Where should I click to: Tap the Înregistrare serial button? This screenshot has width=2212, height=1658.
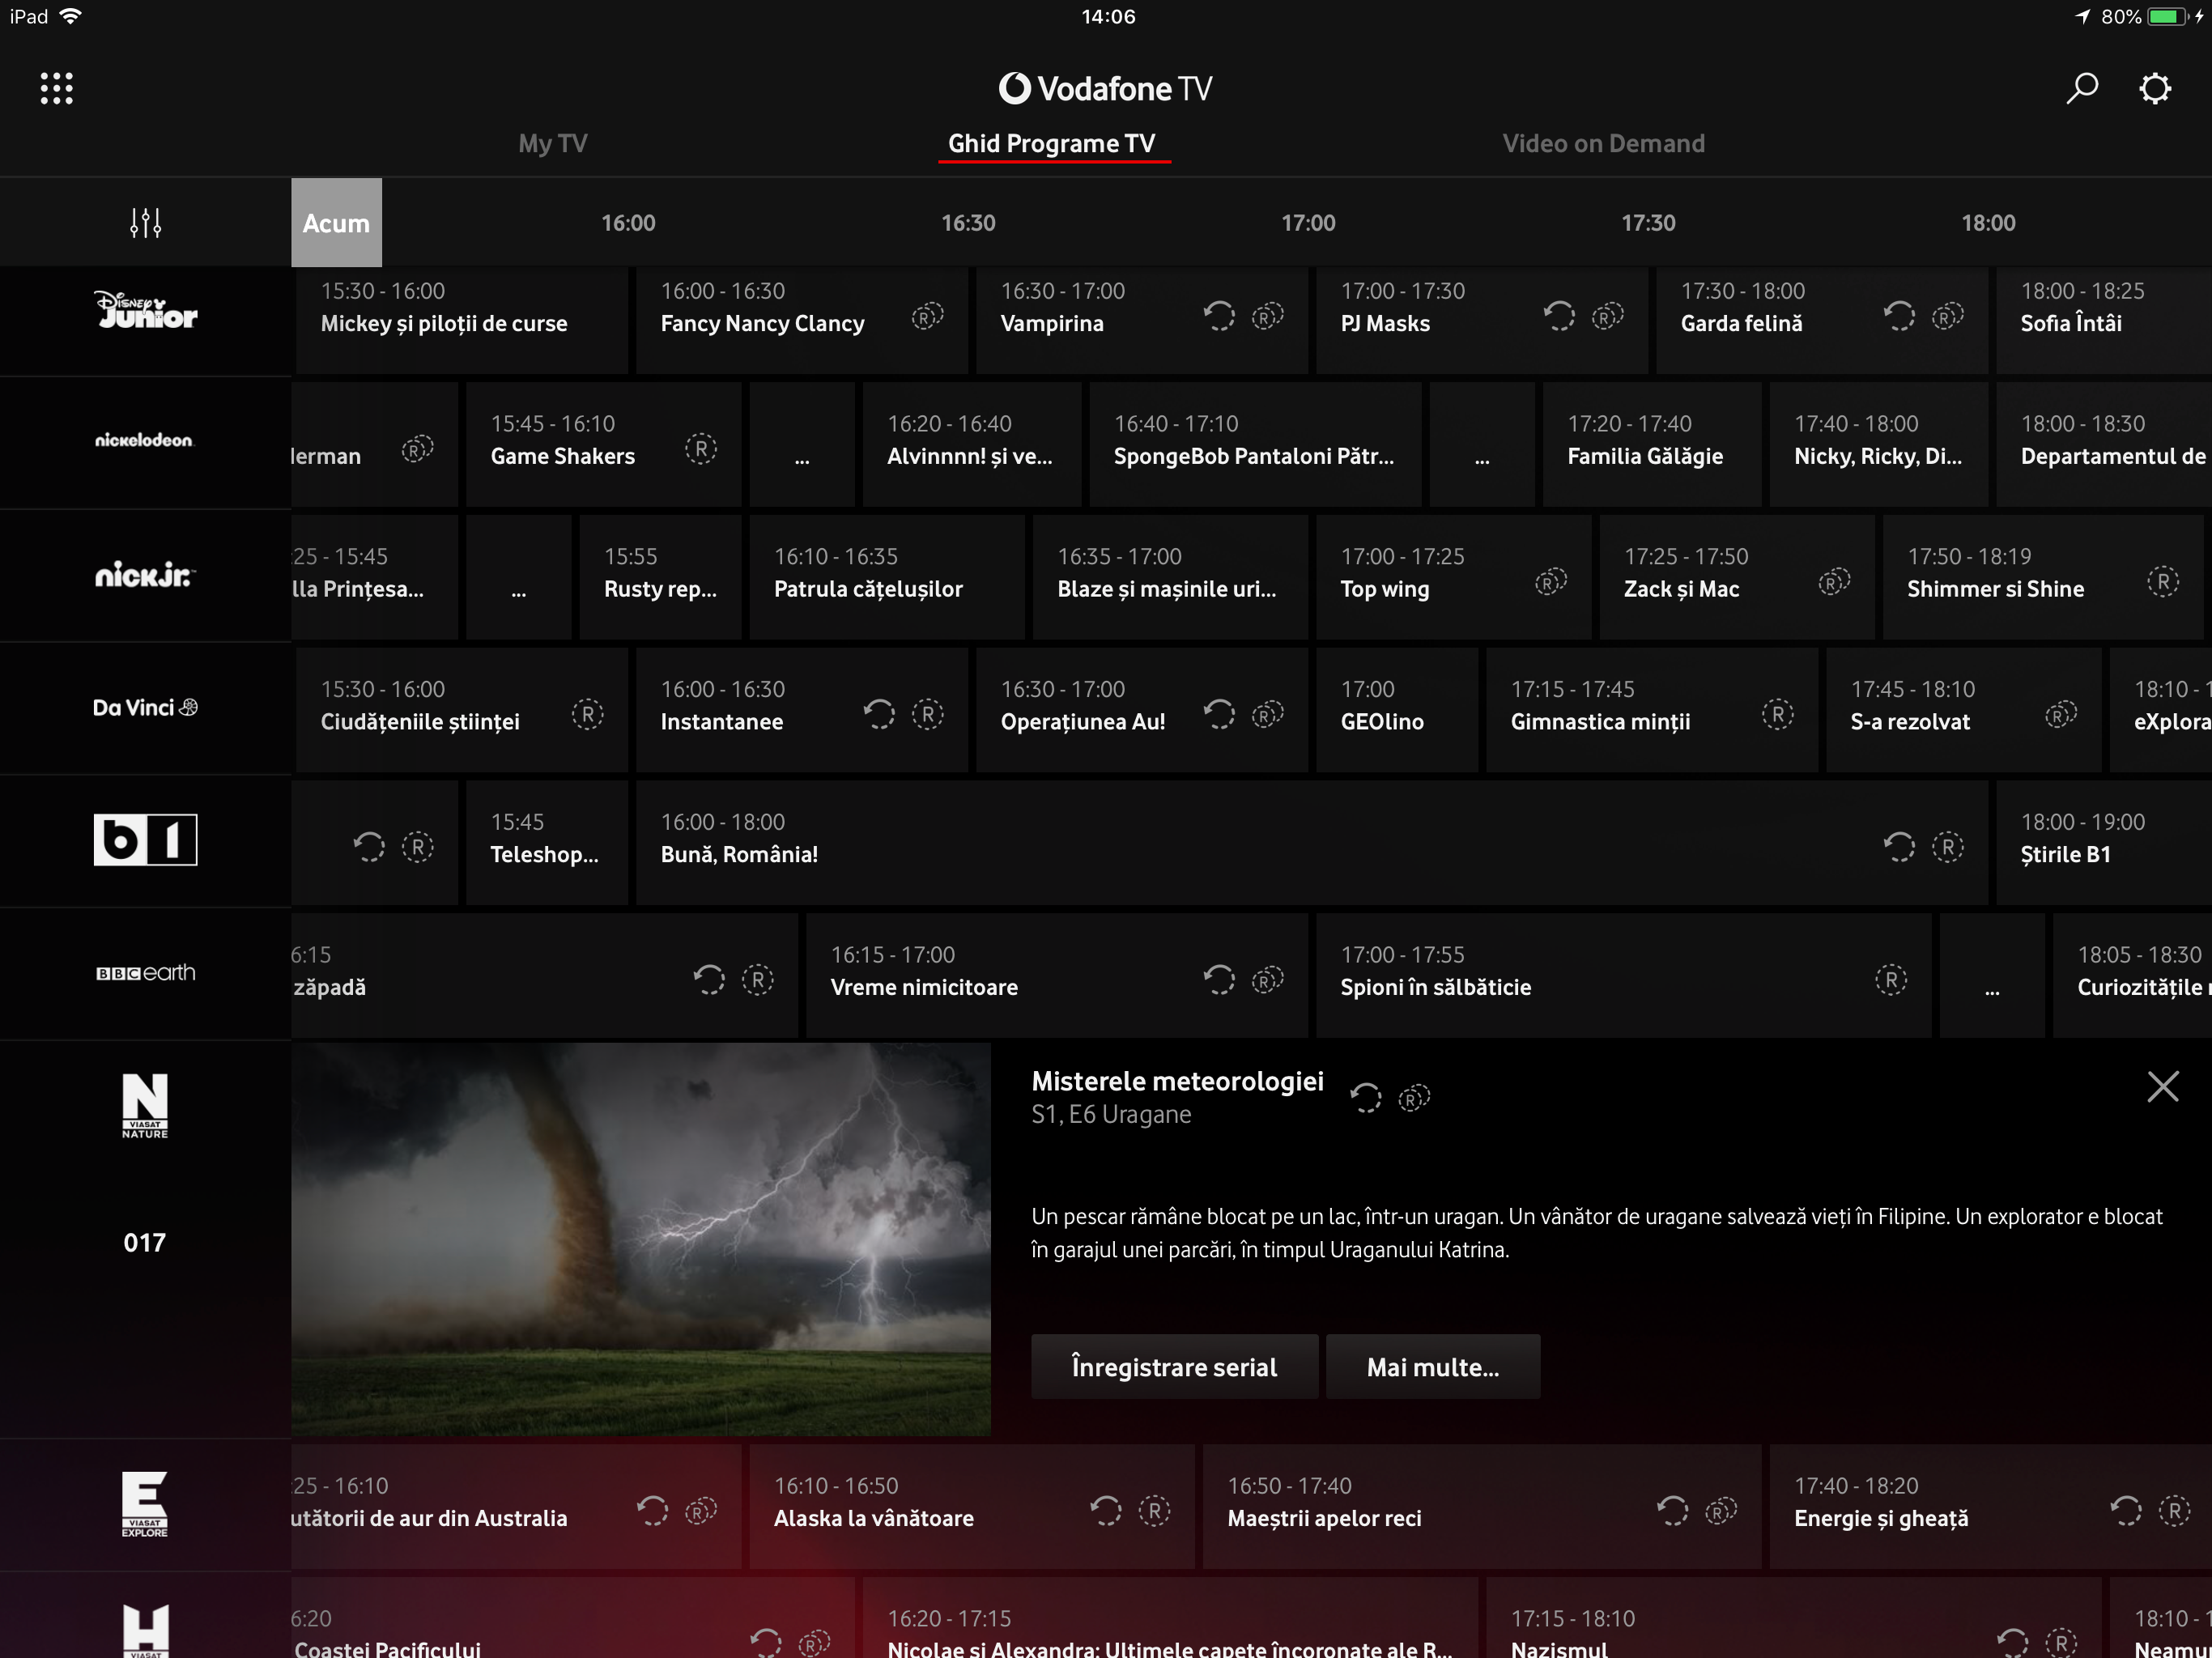1175,1366
